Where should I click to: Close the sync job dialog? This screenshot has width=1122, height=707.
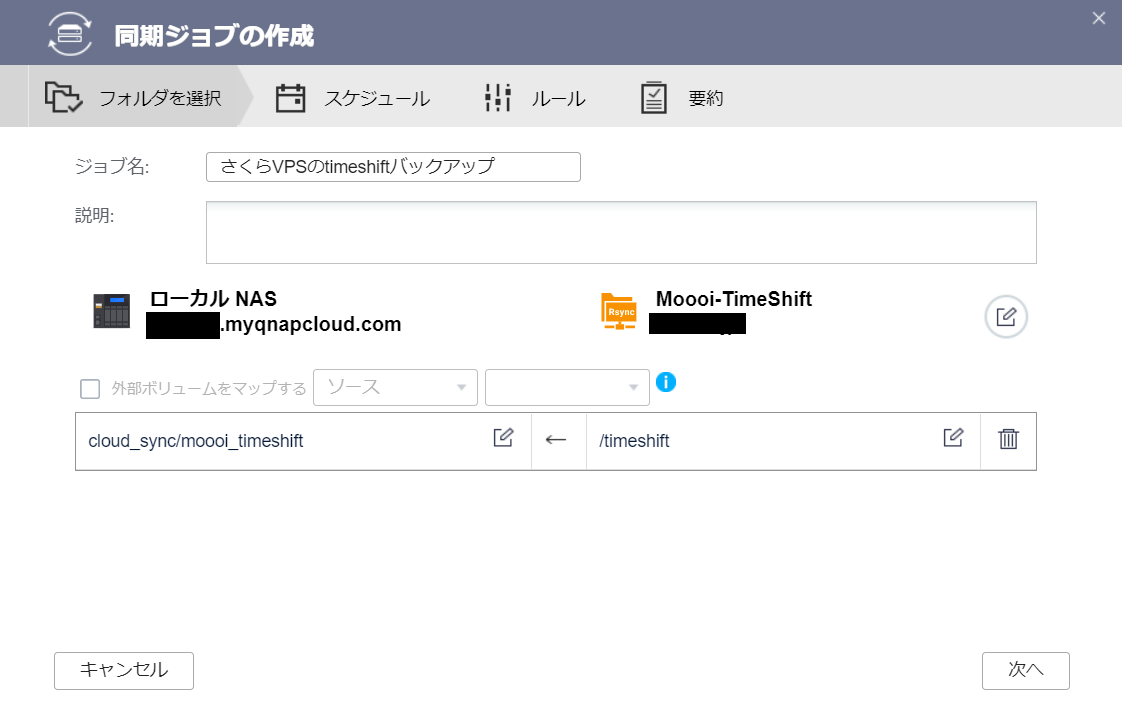coord(1099,19)
